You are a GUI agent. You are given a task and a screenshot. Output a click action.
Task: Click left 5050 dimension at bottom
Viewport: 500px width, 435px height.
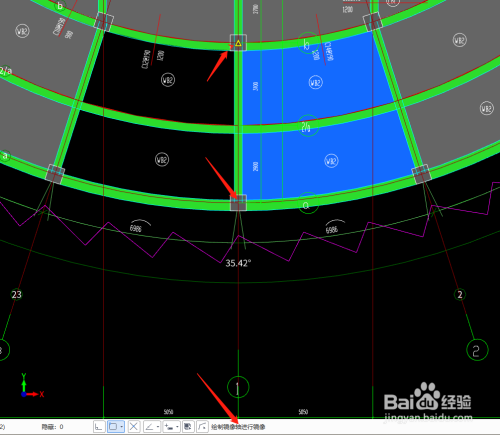pyautogui.click(x=168, y=412)
